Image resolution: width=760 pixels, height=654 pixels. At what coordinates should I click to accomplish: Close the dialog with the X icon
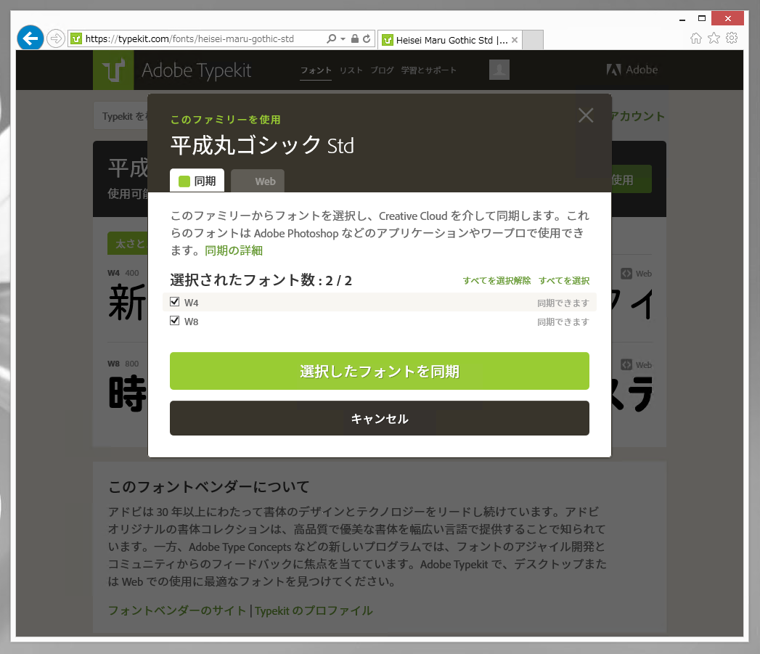[x=586, y=115]
